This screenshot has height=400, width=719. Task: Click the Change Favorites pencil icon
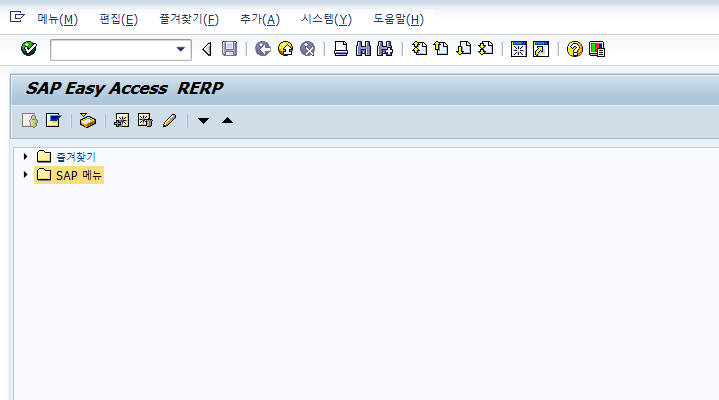(170, 121)
